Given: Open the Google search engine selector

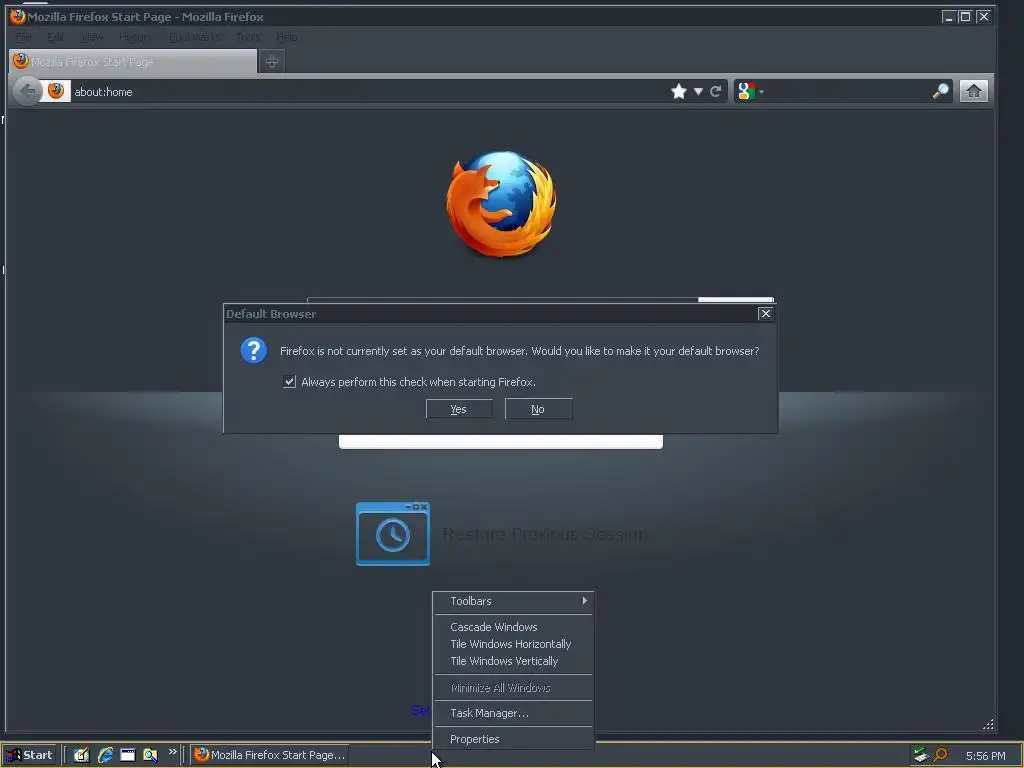Looking at the screenshot, I should click(x=750, y=91).
